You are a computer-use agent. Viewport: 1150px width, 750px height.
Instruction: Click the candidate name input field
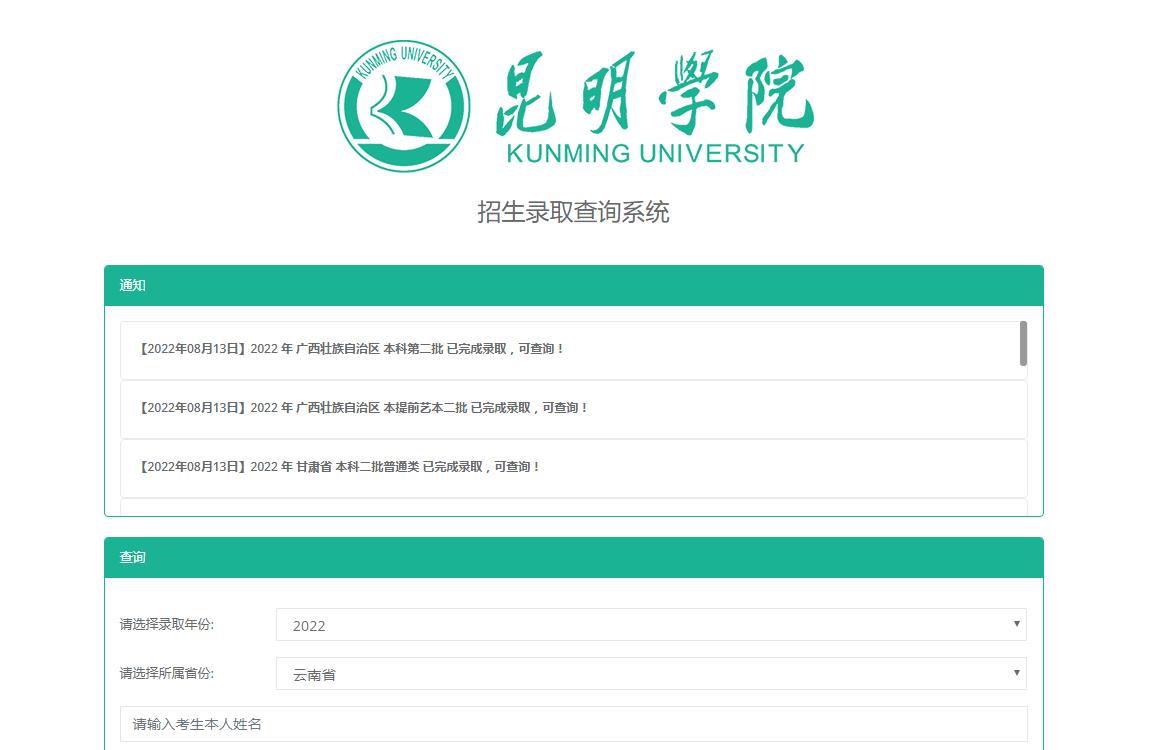tap(574, 724)
